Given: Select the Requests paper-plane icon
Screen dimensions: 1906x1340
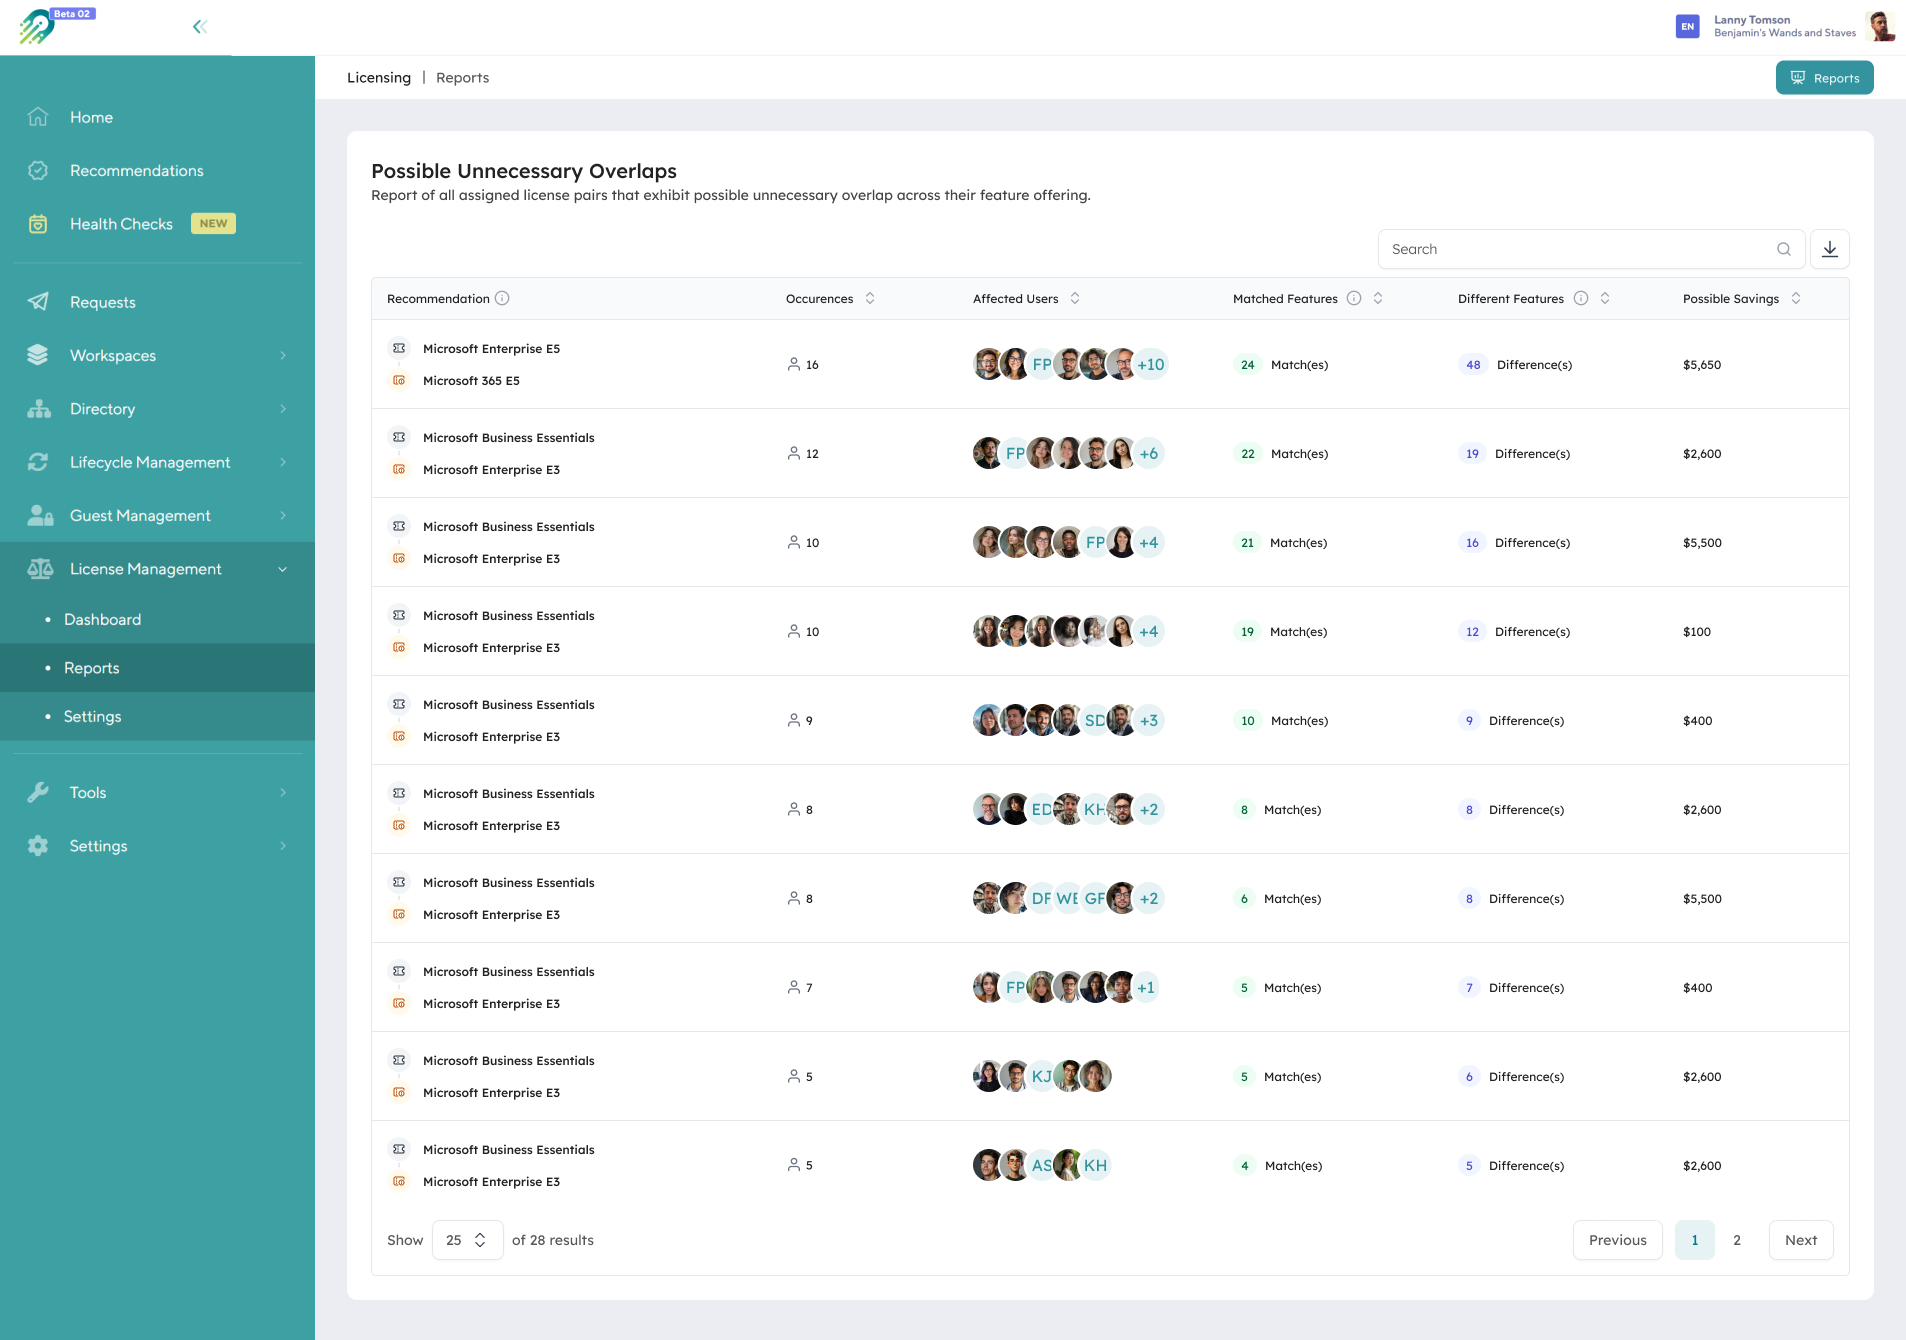Looking at the screenshot, I should pyautogui.click(x=38, y=301).
